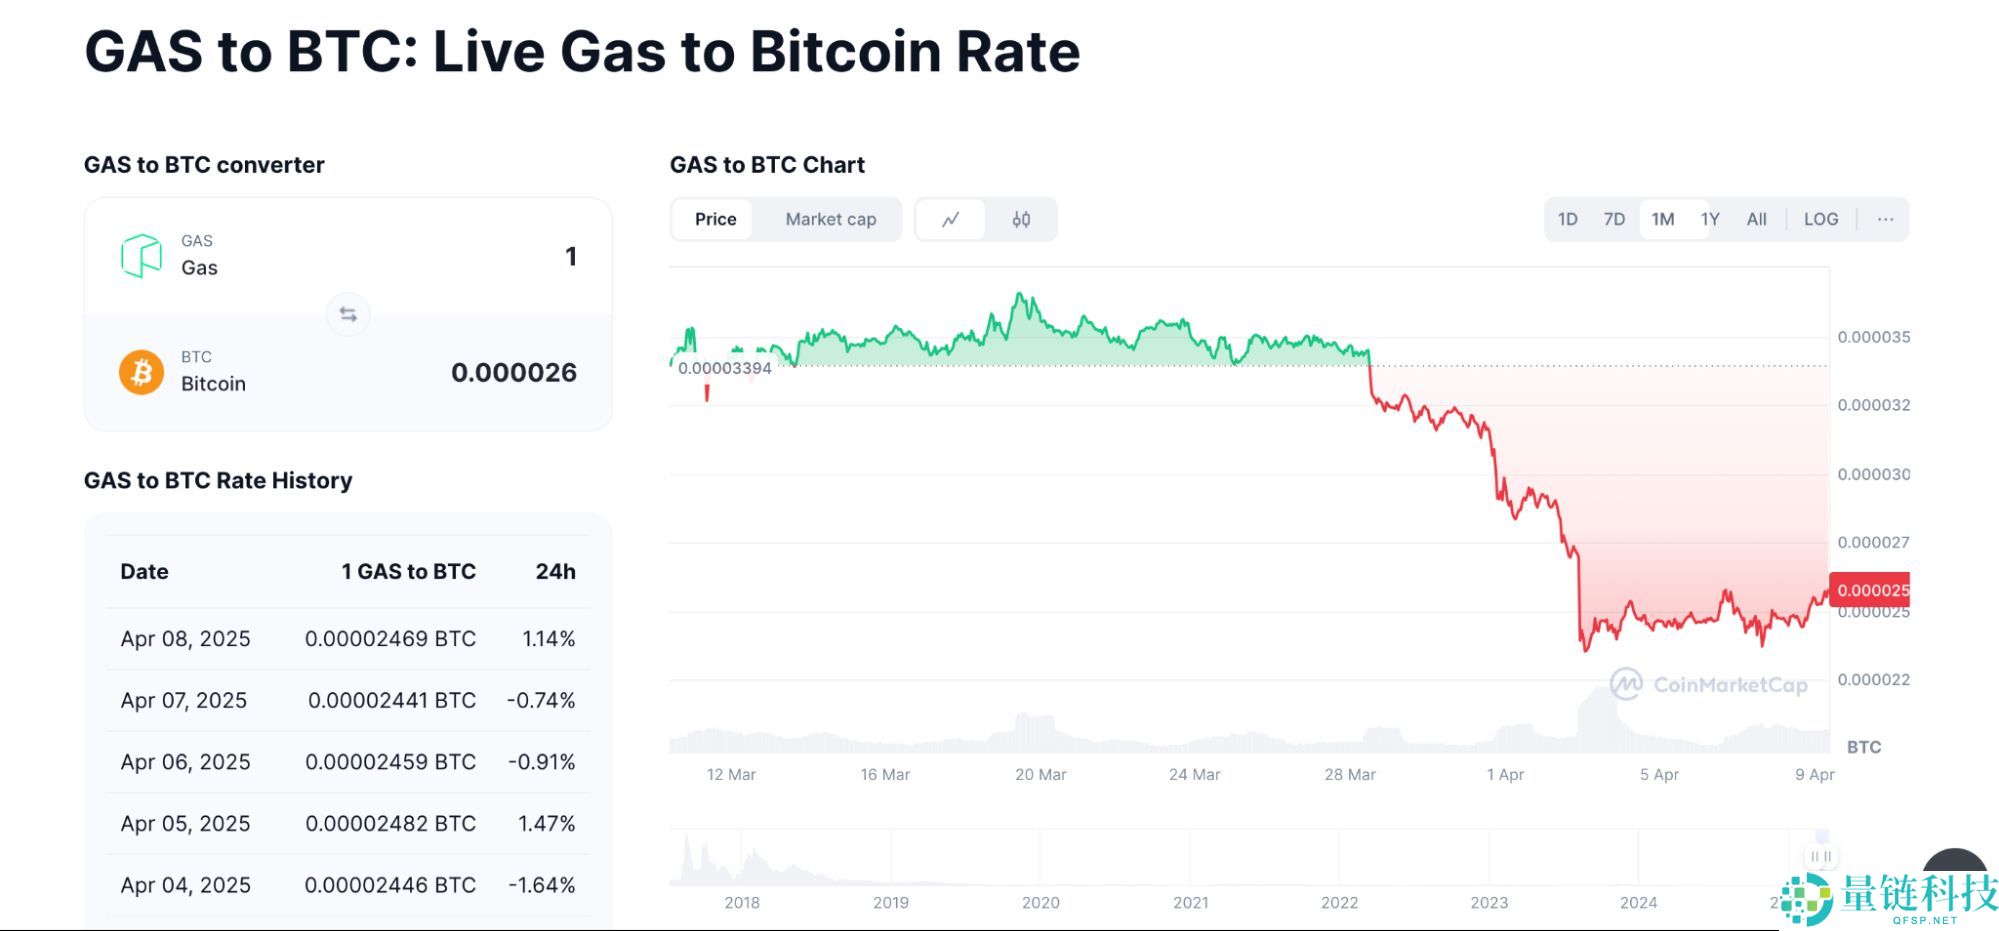
Task: Choose the 1Y chart range
Action: tap(1710, 219)
